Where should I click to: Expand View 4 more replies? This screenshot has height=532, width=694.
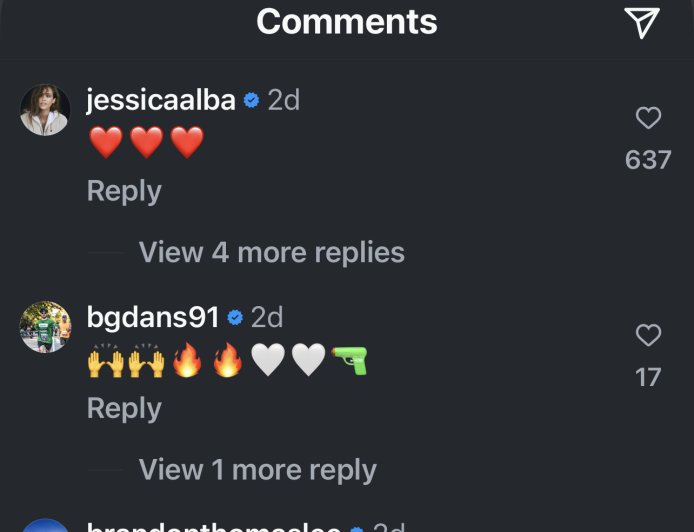(x=272, y=252)
